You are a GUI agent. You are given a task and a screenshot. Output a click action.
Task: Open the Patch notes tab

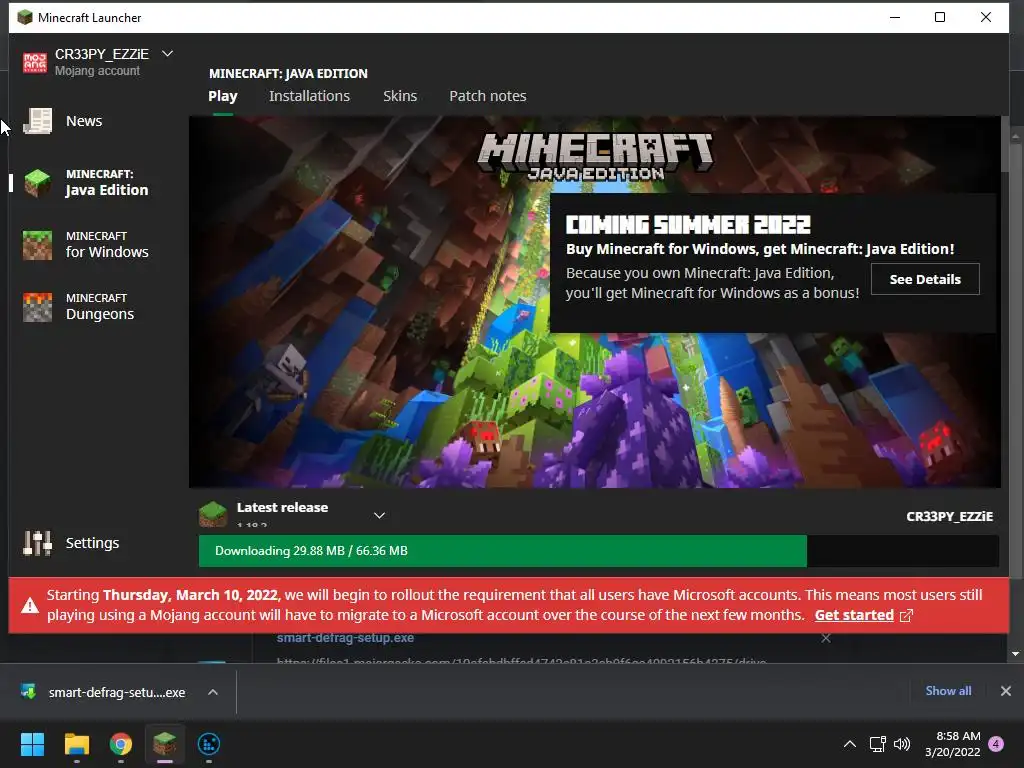[488, 96]
